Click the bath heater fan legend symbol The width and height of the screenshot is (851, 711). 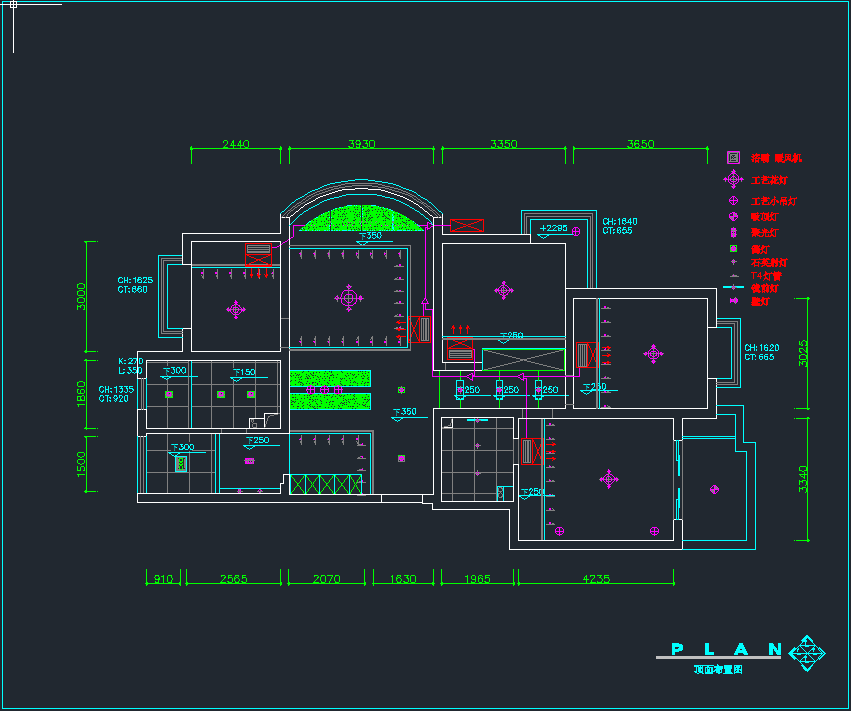pyautogui.click(x=733, y=157)
